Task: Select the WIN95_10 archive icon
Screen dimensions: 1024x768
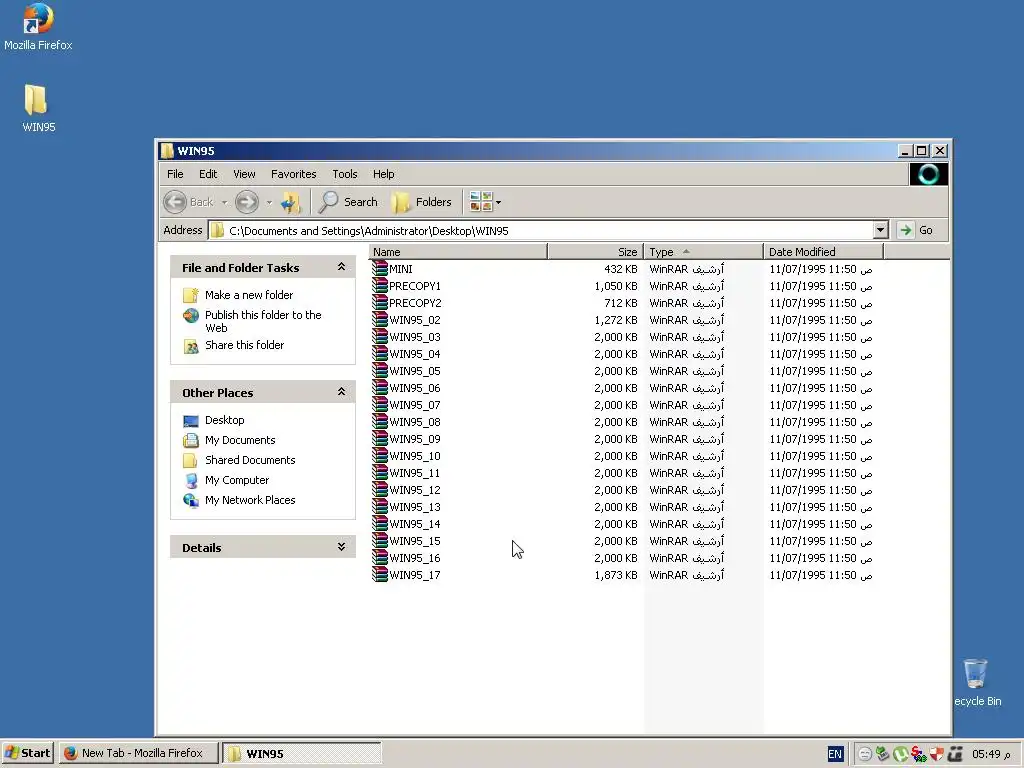Action: pos(379,456)
